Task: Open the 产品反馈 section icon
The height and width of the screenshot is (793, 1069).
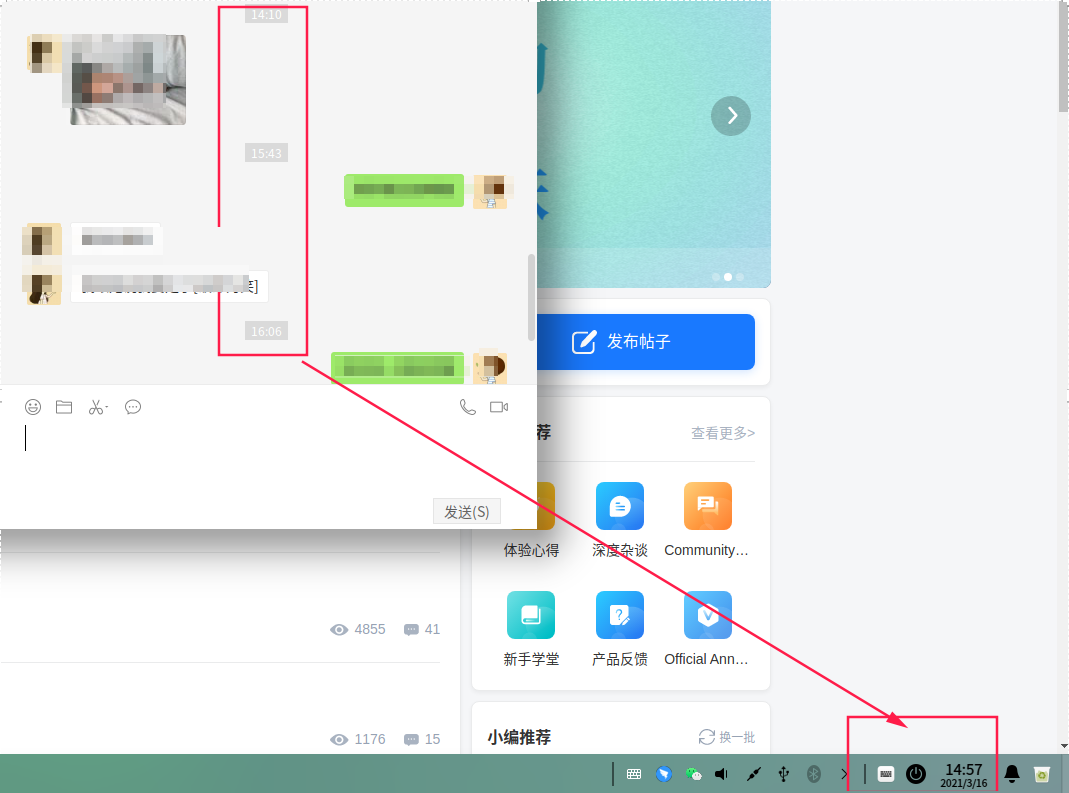Action: 620,615
